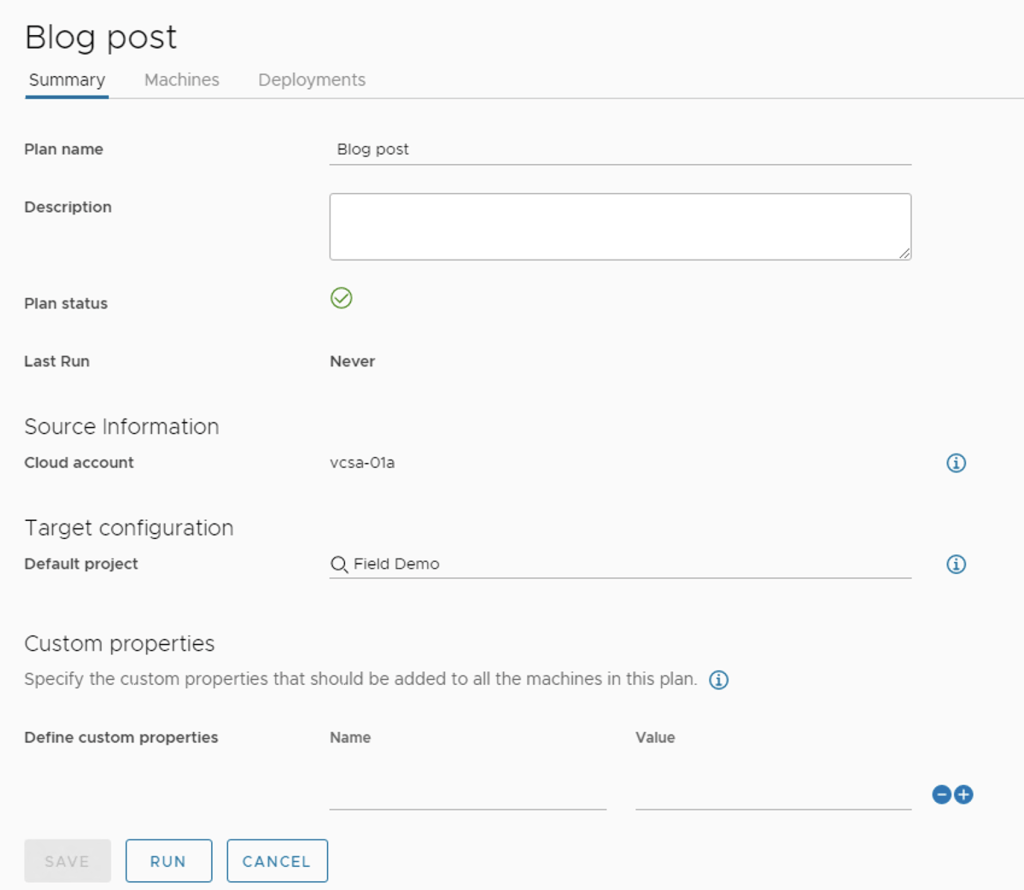Viewport: 1024px width, 890px height.
Task: Remove custom property row with minus icon
Action: (941, 795)
